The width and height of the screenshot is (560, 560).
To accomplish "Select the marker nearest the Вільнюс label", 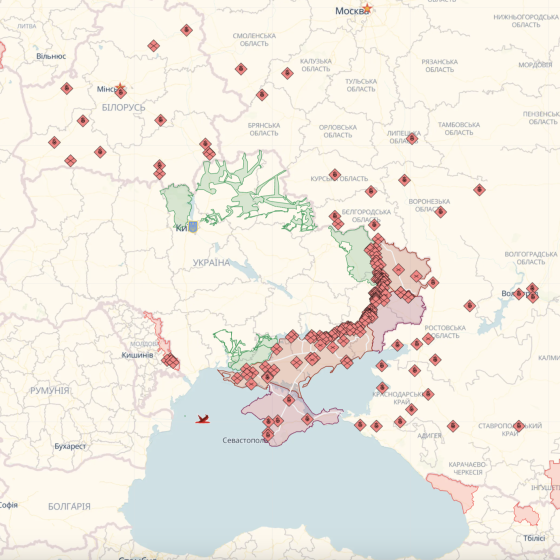I will (66, 88).
